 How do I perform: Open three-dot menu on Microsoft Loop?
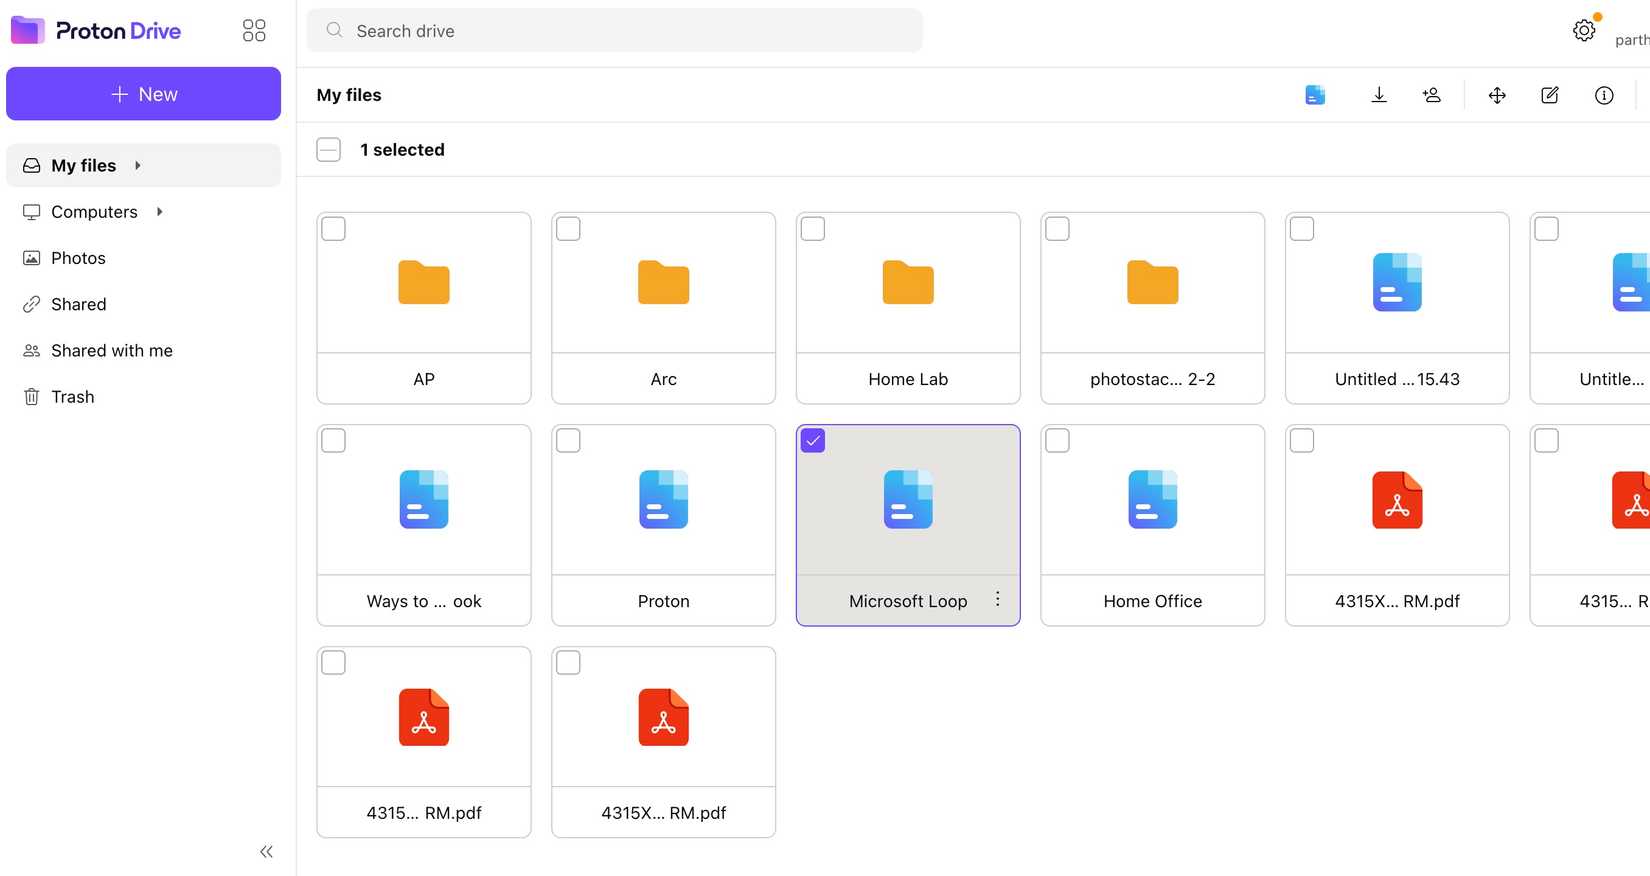(997, 599)
